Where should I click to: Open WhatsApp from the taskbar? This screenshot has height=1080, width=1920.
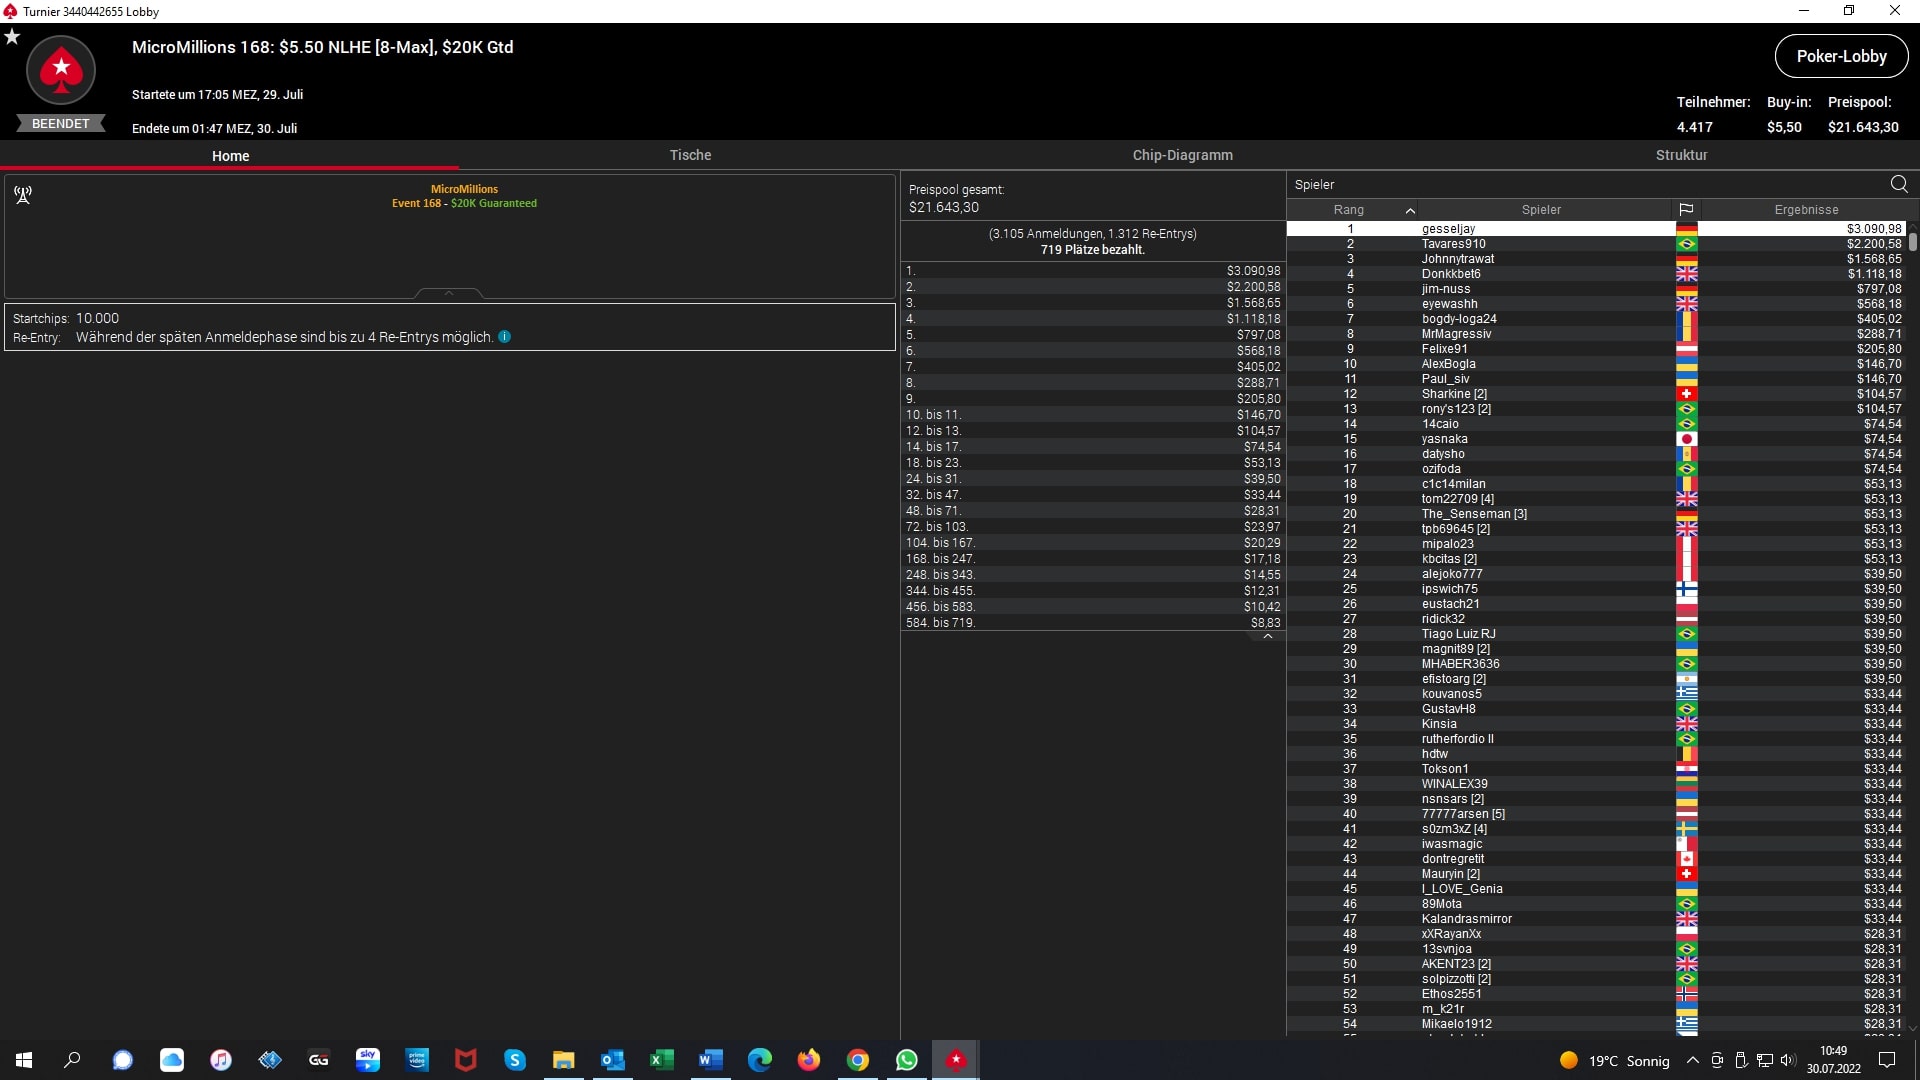907,1060
